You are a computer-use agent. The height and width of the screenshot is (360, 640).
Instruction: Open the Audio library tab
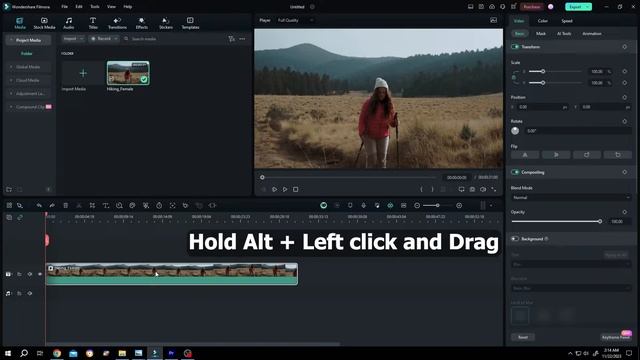69,23
